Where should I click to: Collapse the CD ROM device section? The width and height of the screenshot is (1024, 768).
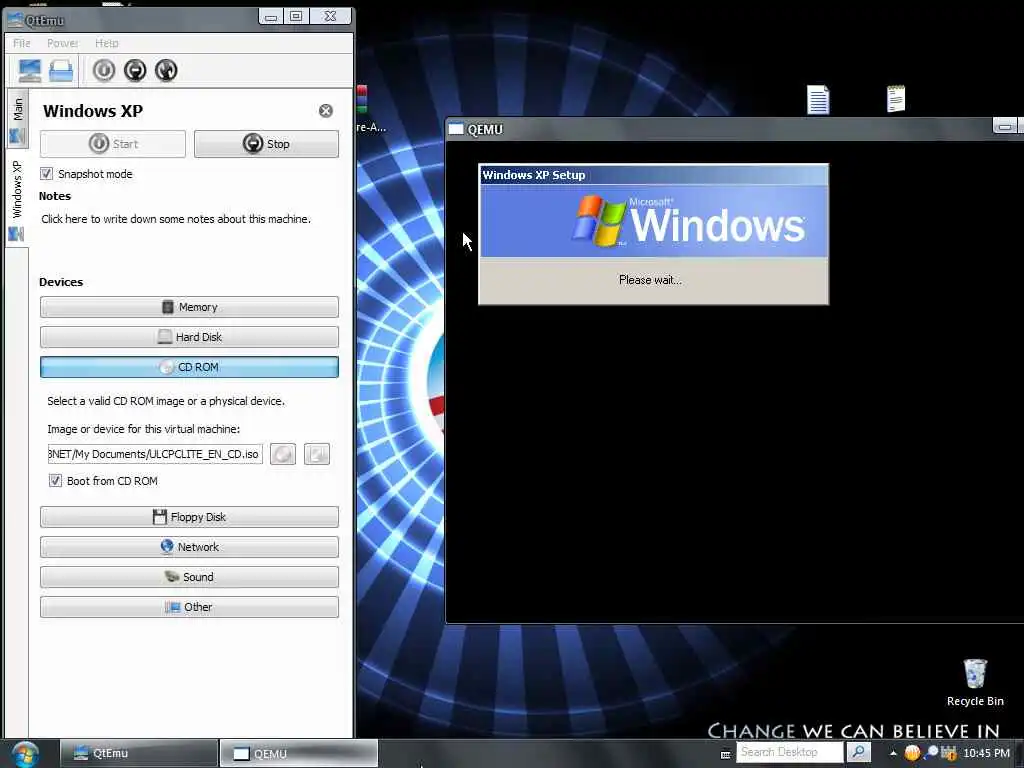pos(189,367)
